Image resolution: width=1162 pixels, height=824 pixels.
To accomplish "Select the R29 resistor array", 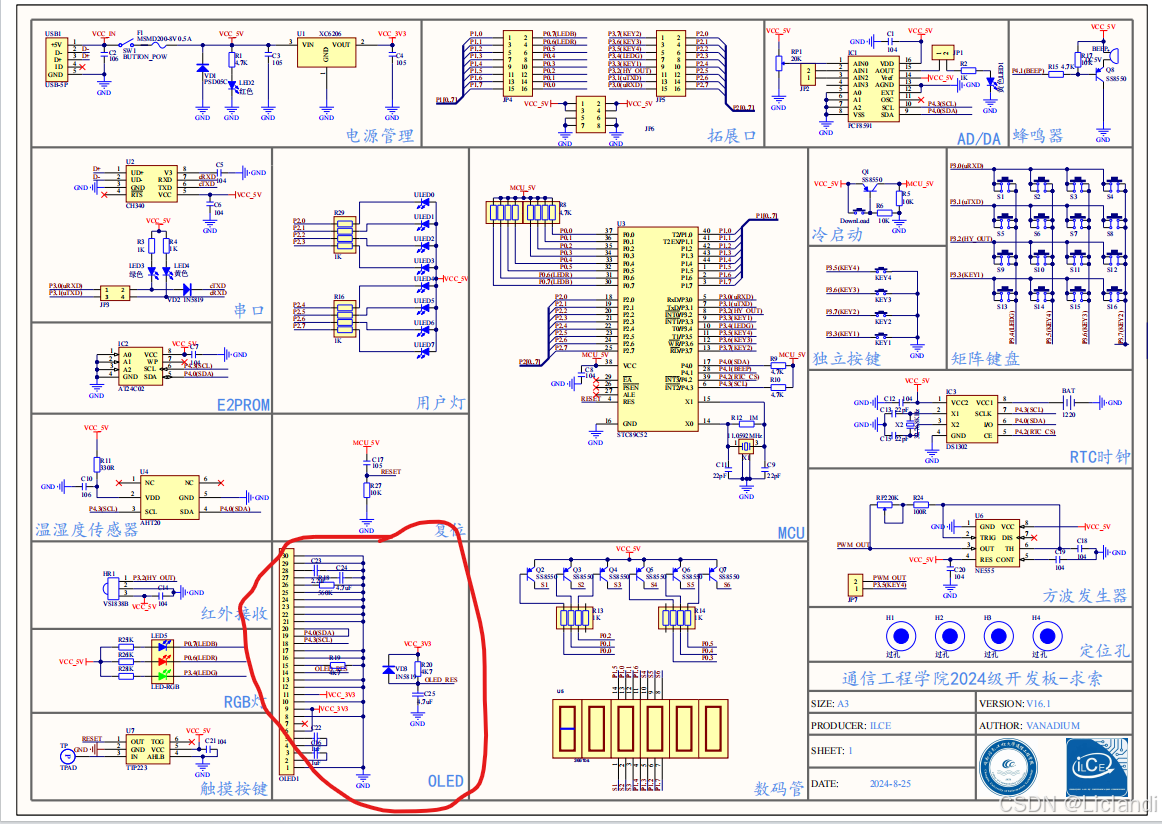I will pyautogui.click(x=344, y=235).
